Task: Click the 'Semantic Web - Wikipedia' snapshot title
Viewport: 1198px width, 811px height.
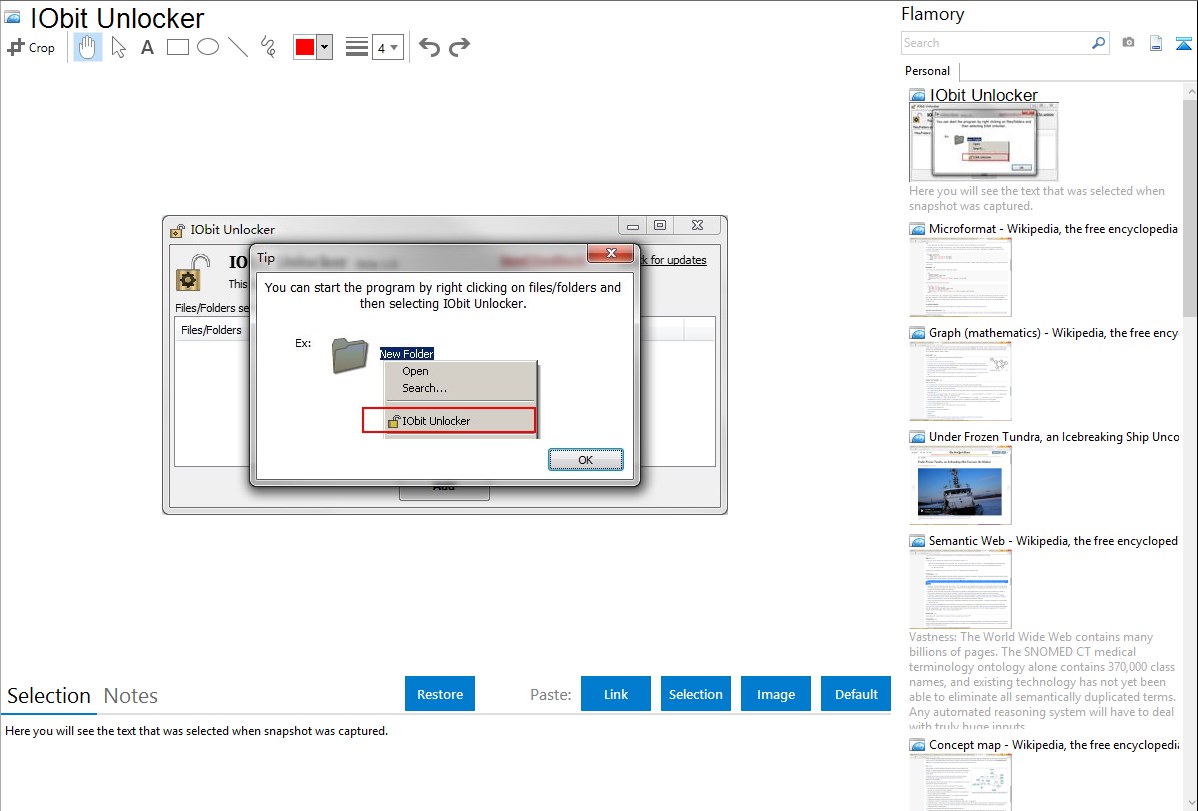Action: [1053, 540]
